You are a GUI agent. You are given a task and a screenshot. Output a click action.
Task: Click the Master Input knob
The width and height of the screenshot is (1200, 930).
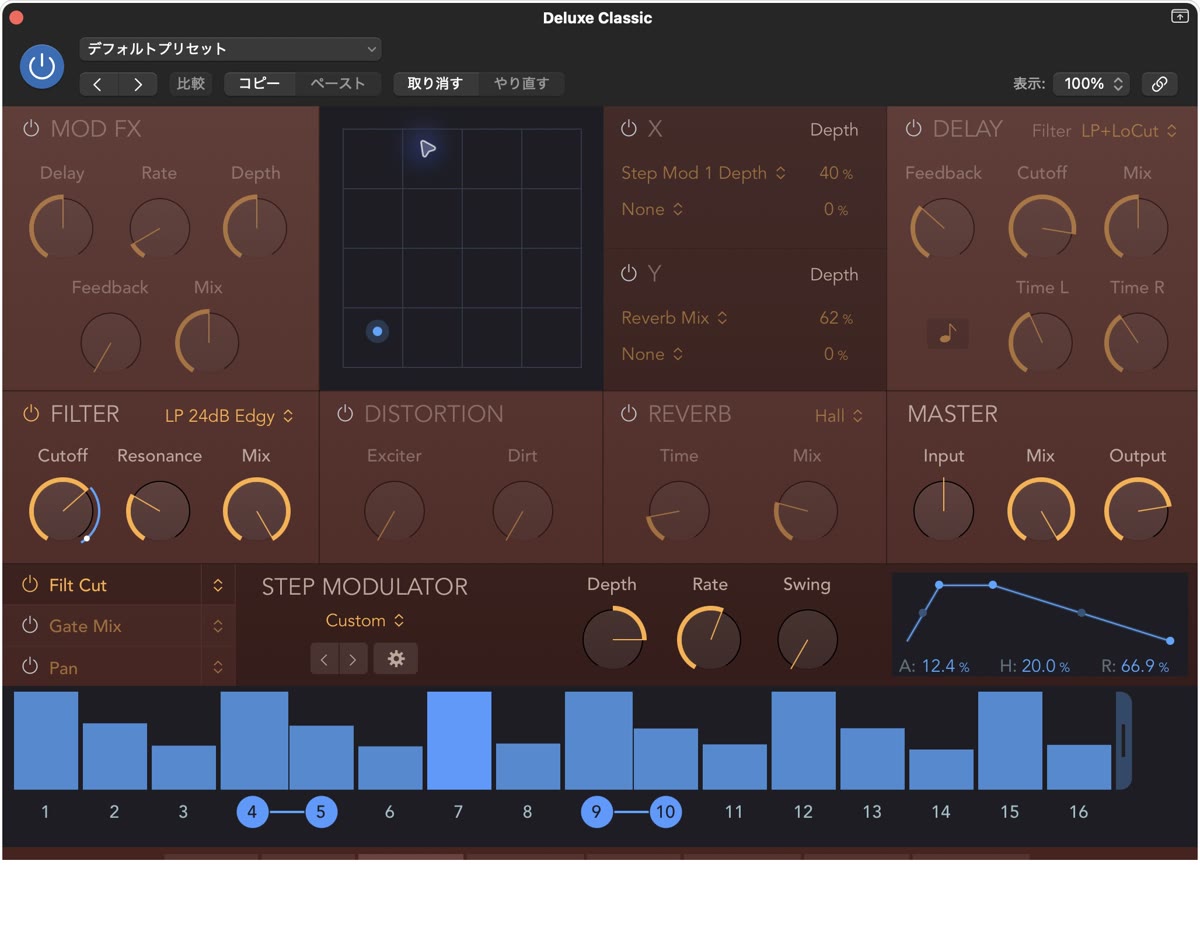coord(943,511)
